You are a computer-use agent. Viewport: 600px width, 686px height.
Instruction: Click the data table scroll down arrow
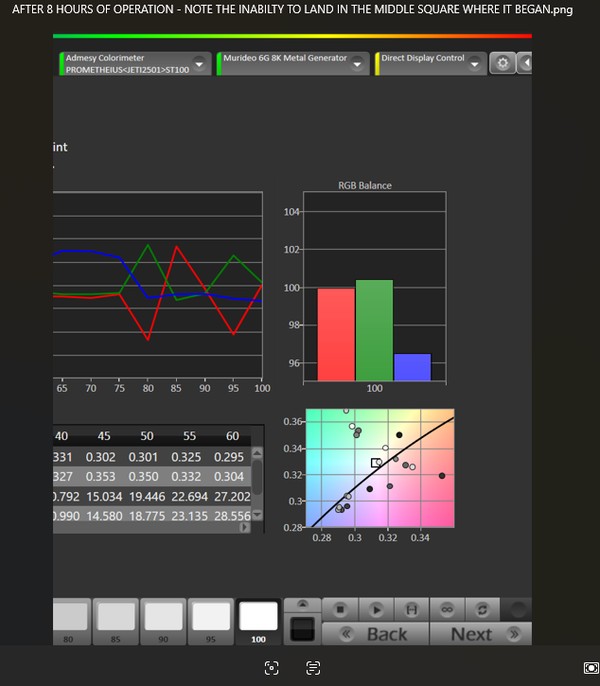click(x=257, y=514)
